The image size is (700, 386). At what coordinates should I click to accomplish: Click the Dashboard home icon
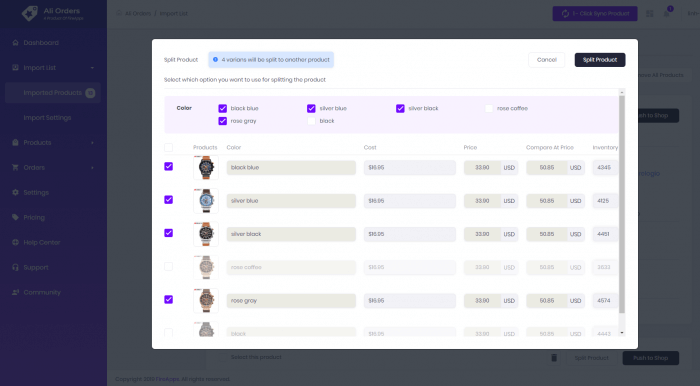point(15,42)
